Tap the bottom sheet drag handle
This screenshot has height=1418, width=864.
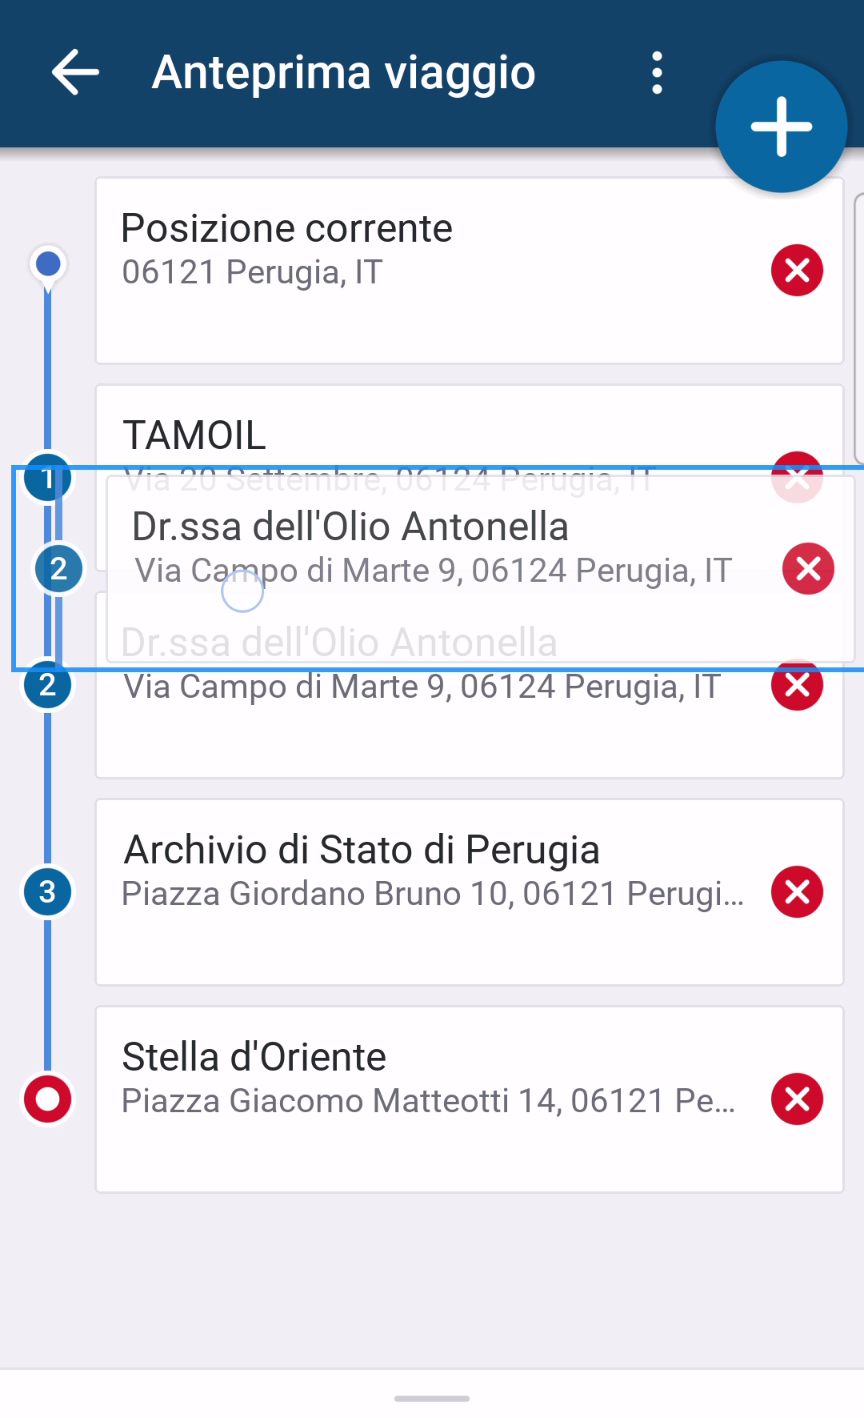pyautogui.click(x=432, y=1398)
